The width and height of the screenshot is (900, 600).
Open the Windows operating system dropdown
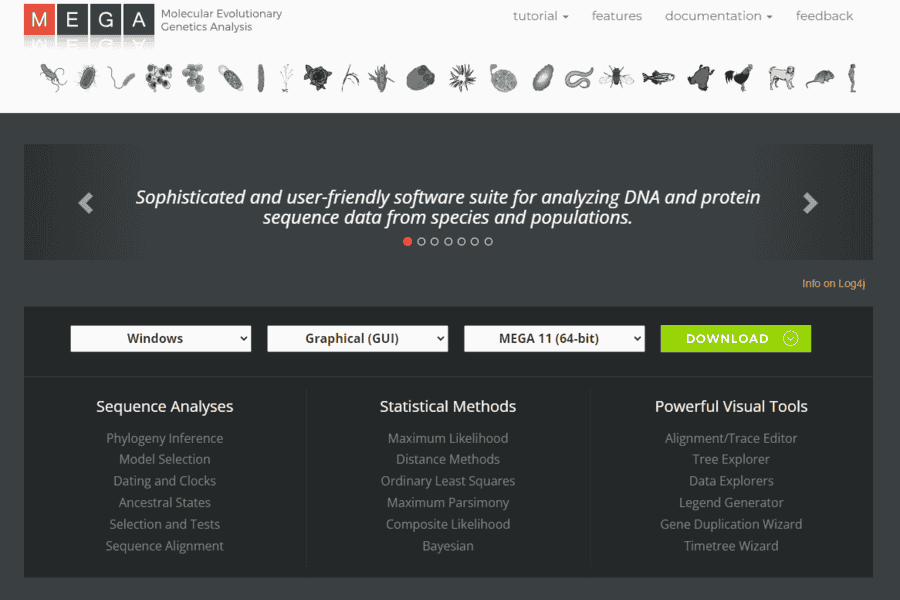pos(160,339)
